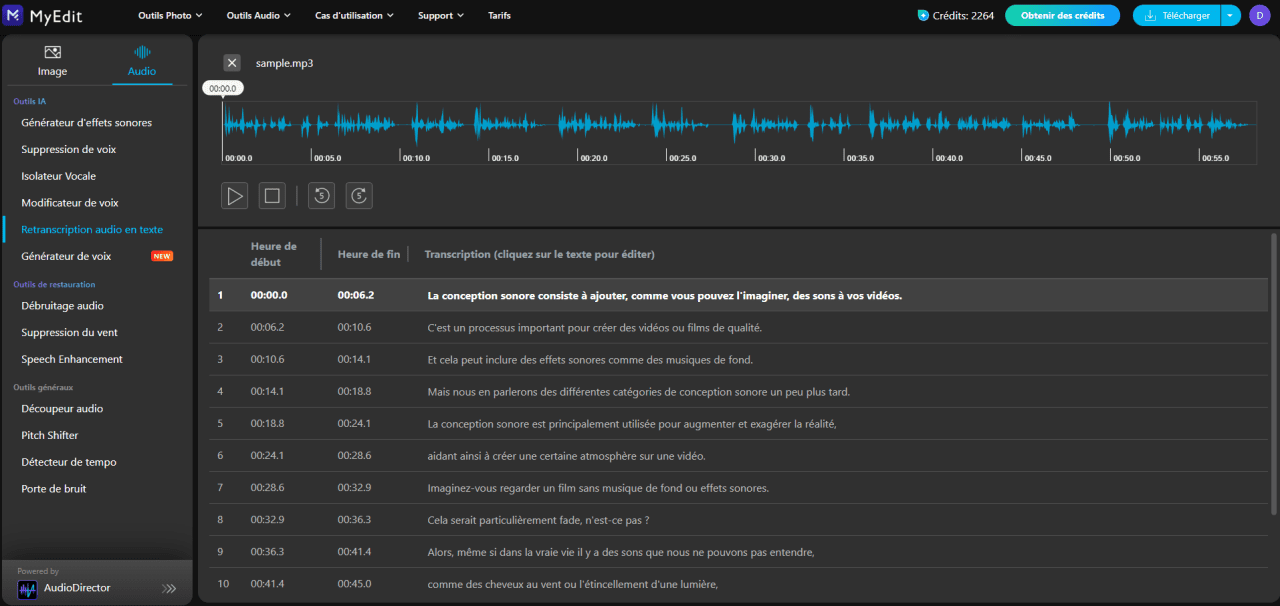Open the Support dropdown menu
Image resolution: width=1280 pixels, height=606 pixels.
coord(441,15)
